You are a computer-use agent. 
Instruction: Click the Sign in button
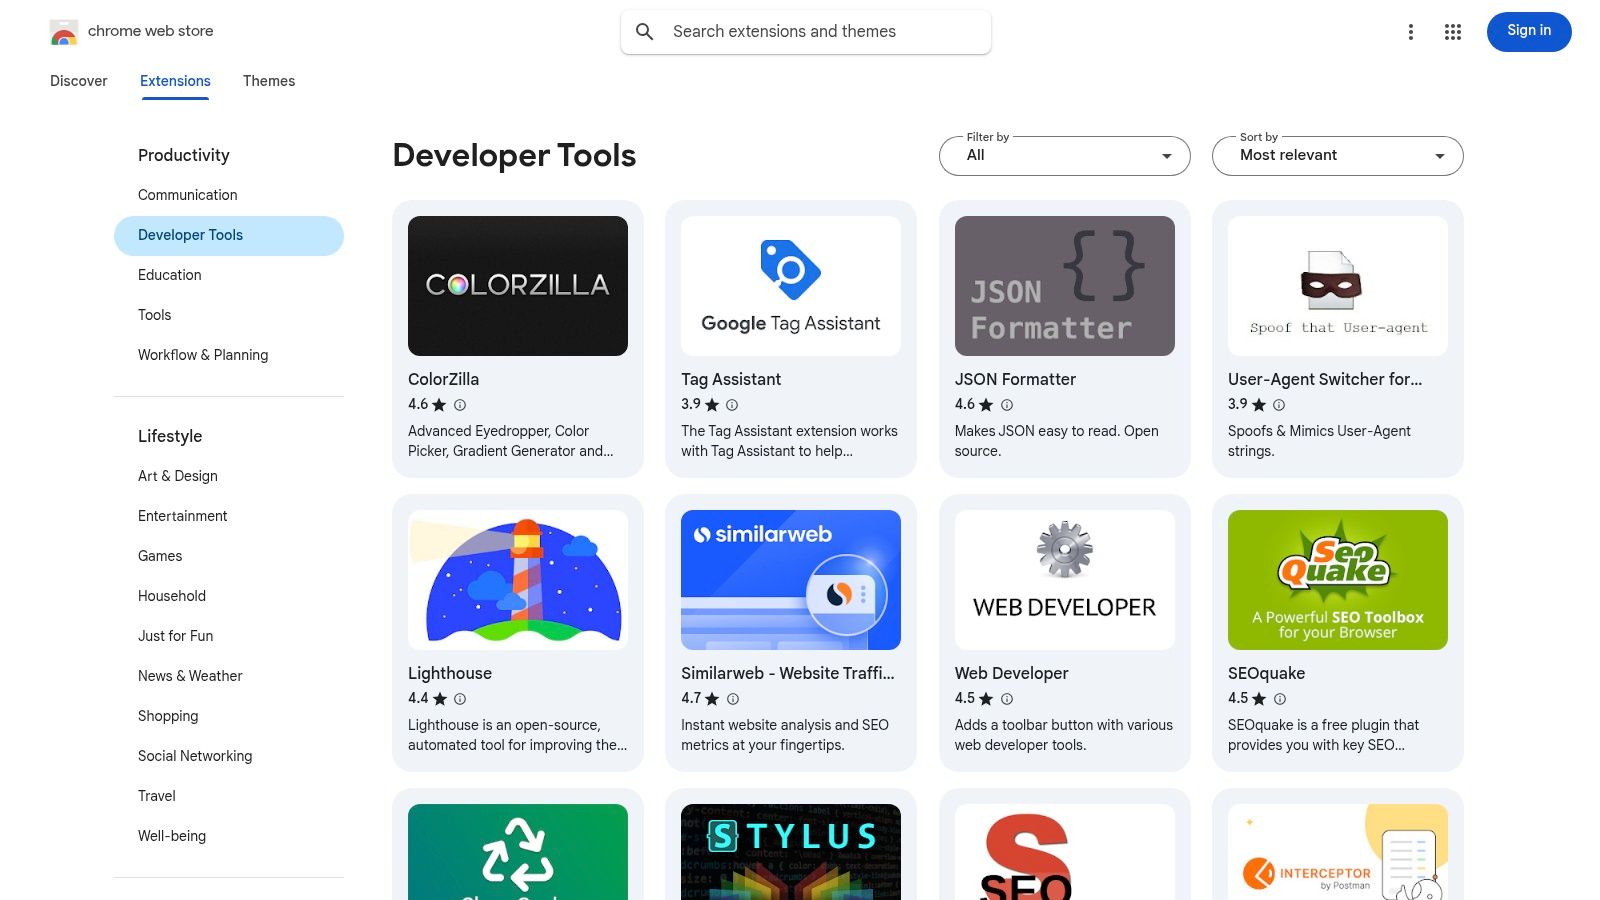[1528, 31]
